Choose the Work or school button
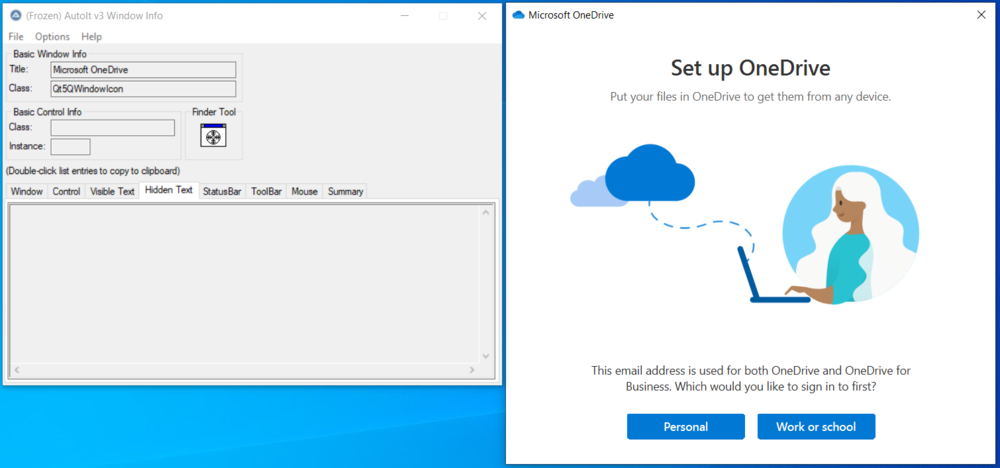Screen dimensions: 1000x468 coord(816,427)
